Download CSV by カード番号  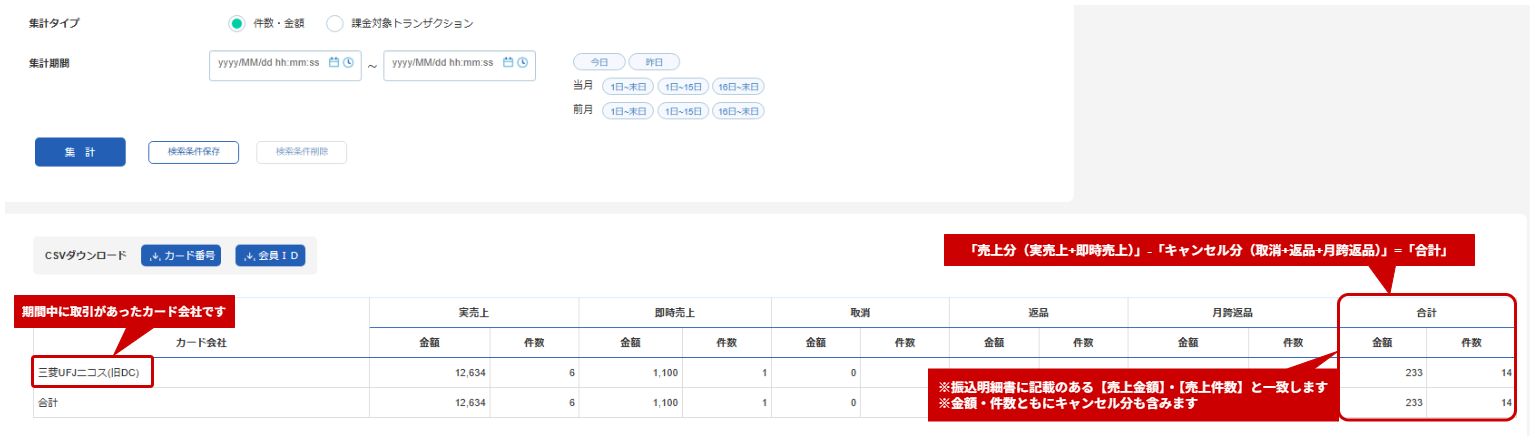pyautogui.click(x=180, y=255)
